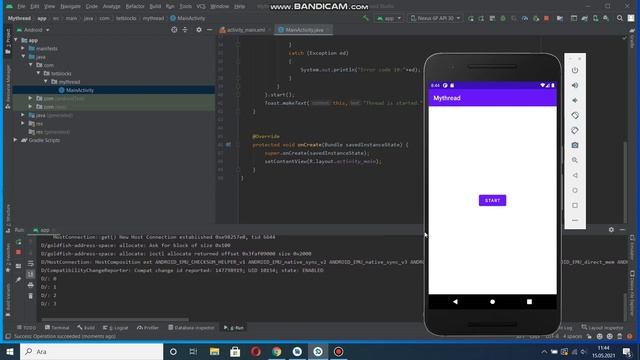Tap emulator sidebar Overview square

pos(575,205)
